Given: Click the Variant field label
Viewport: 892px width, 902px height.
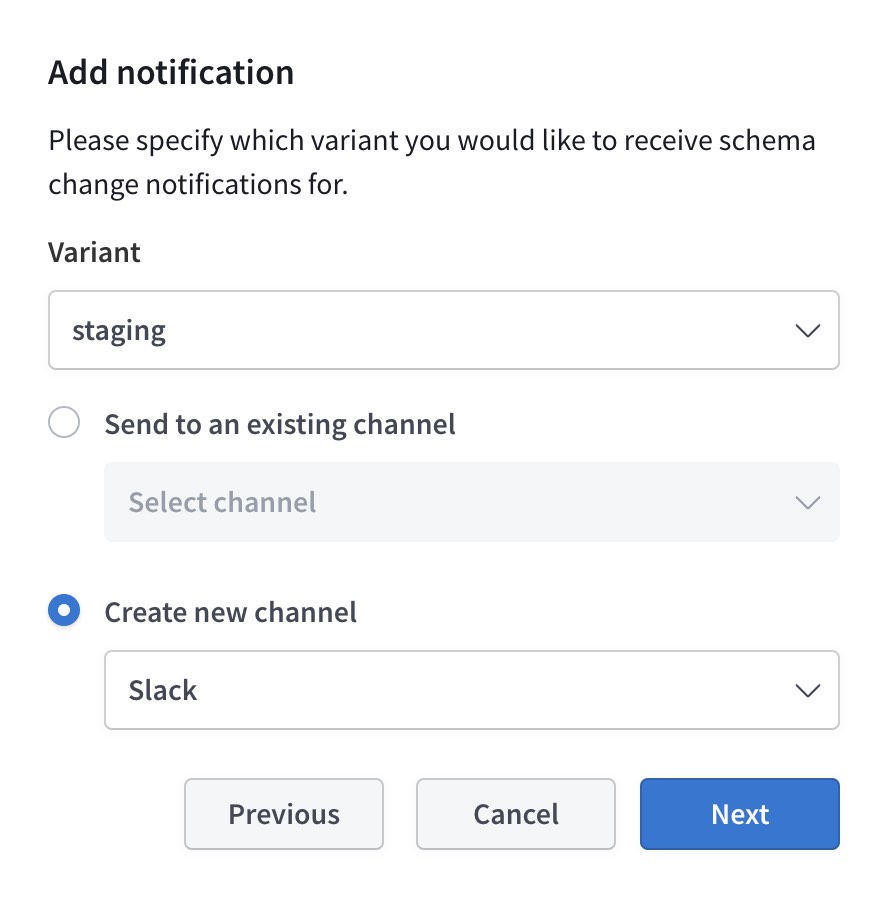Looking at the screenshot, I should point(94,252).
